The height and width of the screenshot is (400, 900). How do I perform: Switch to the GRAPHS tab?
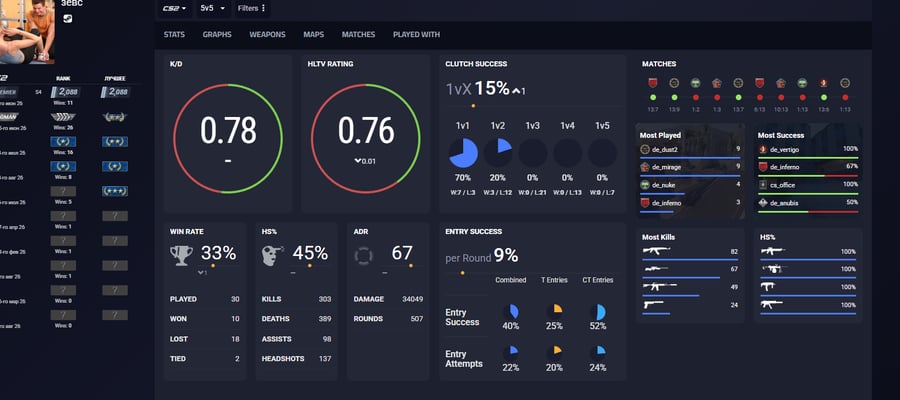pos(217,34)
